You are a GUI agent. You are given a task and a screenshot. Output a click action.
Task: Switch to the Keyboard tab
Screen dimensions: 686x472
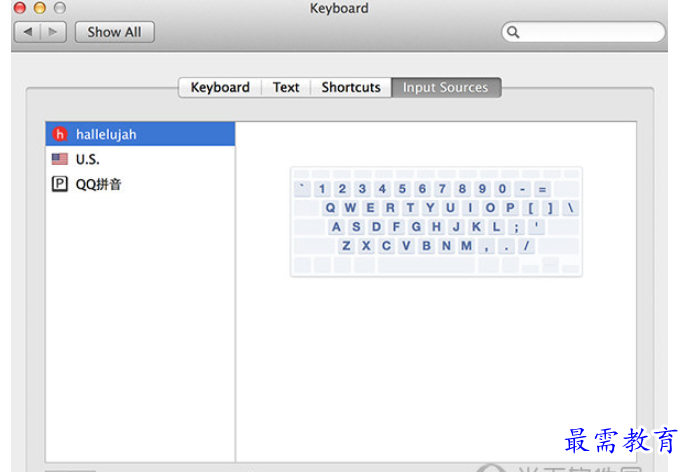pyautogui.click(x=220, y=87)
